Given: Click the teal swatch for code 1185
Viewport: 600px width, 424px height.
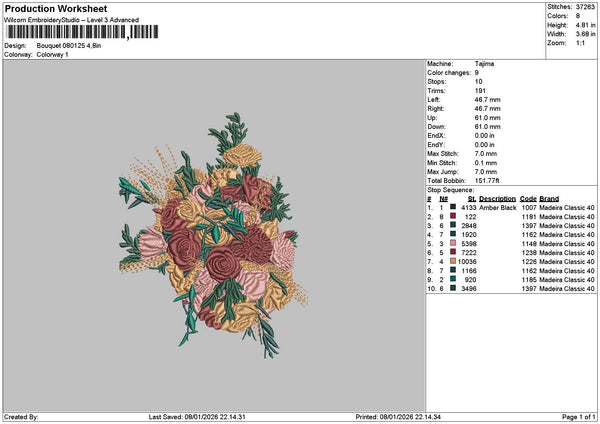Looking at the screenshot, I should click(453, 279).
